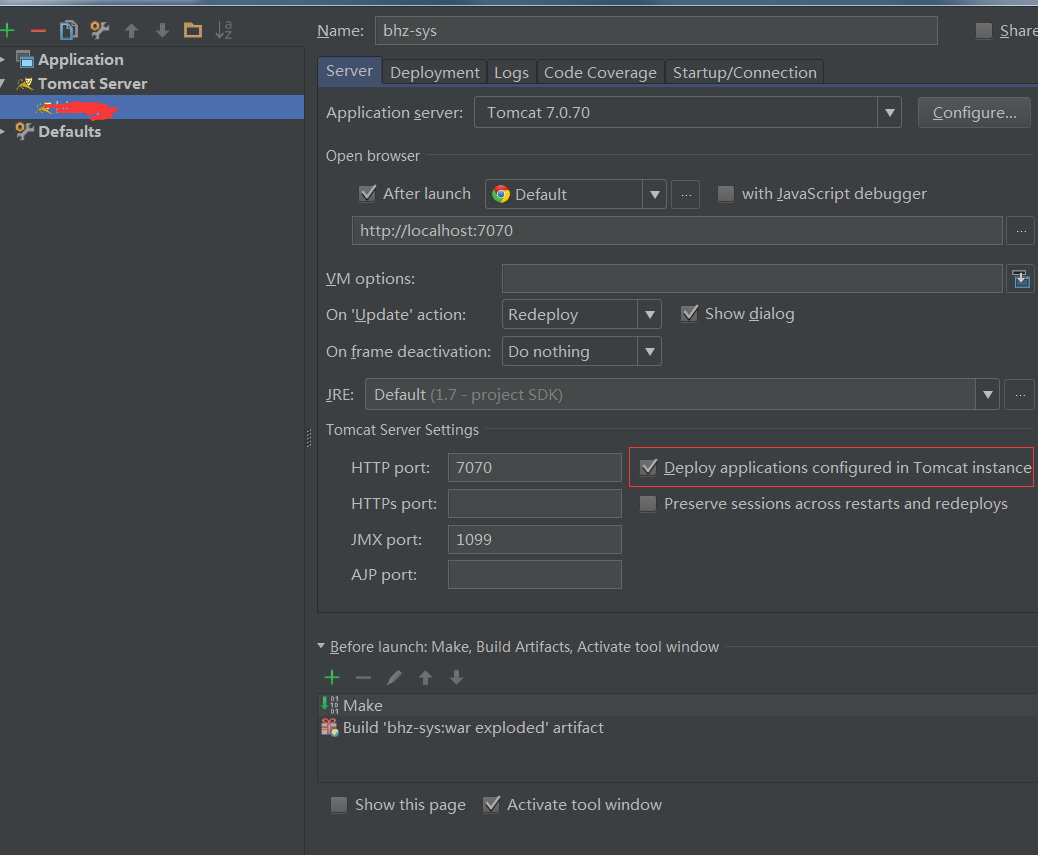The width and height of the screenshot is (1038, 855).
Task: Open the Logs tab
Action: coord(511,72)
